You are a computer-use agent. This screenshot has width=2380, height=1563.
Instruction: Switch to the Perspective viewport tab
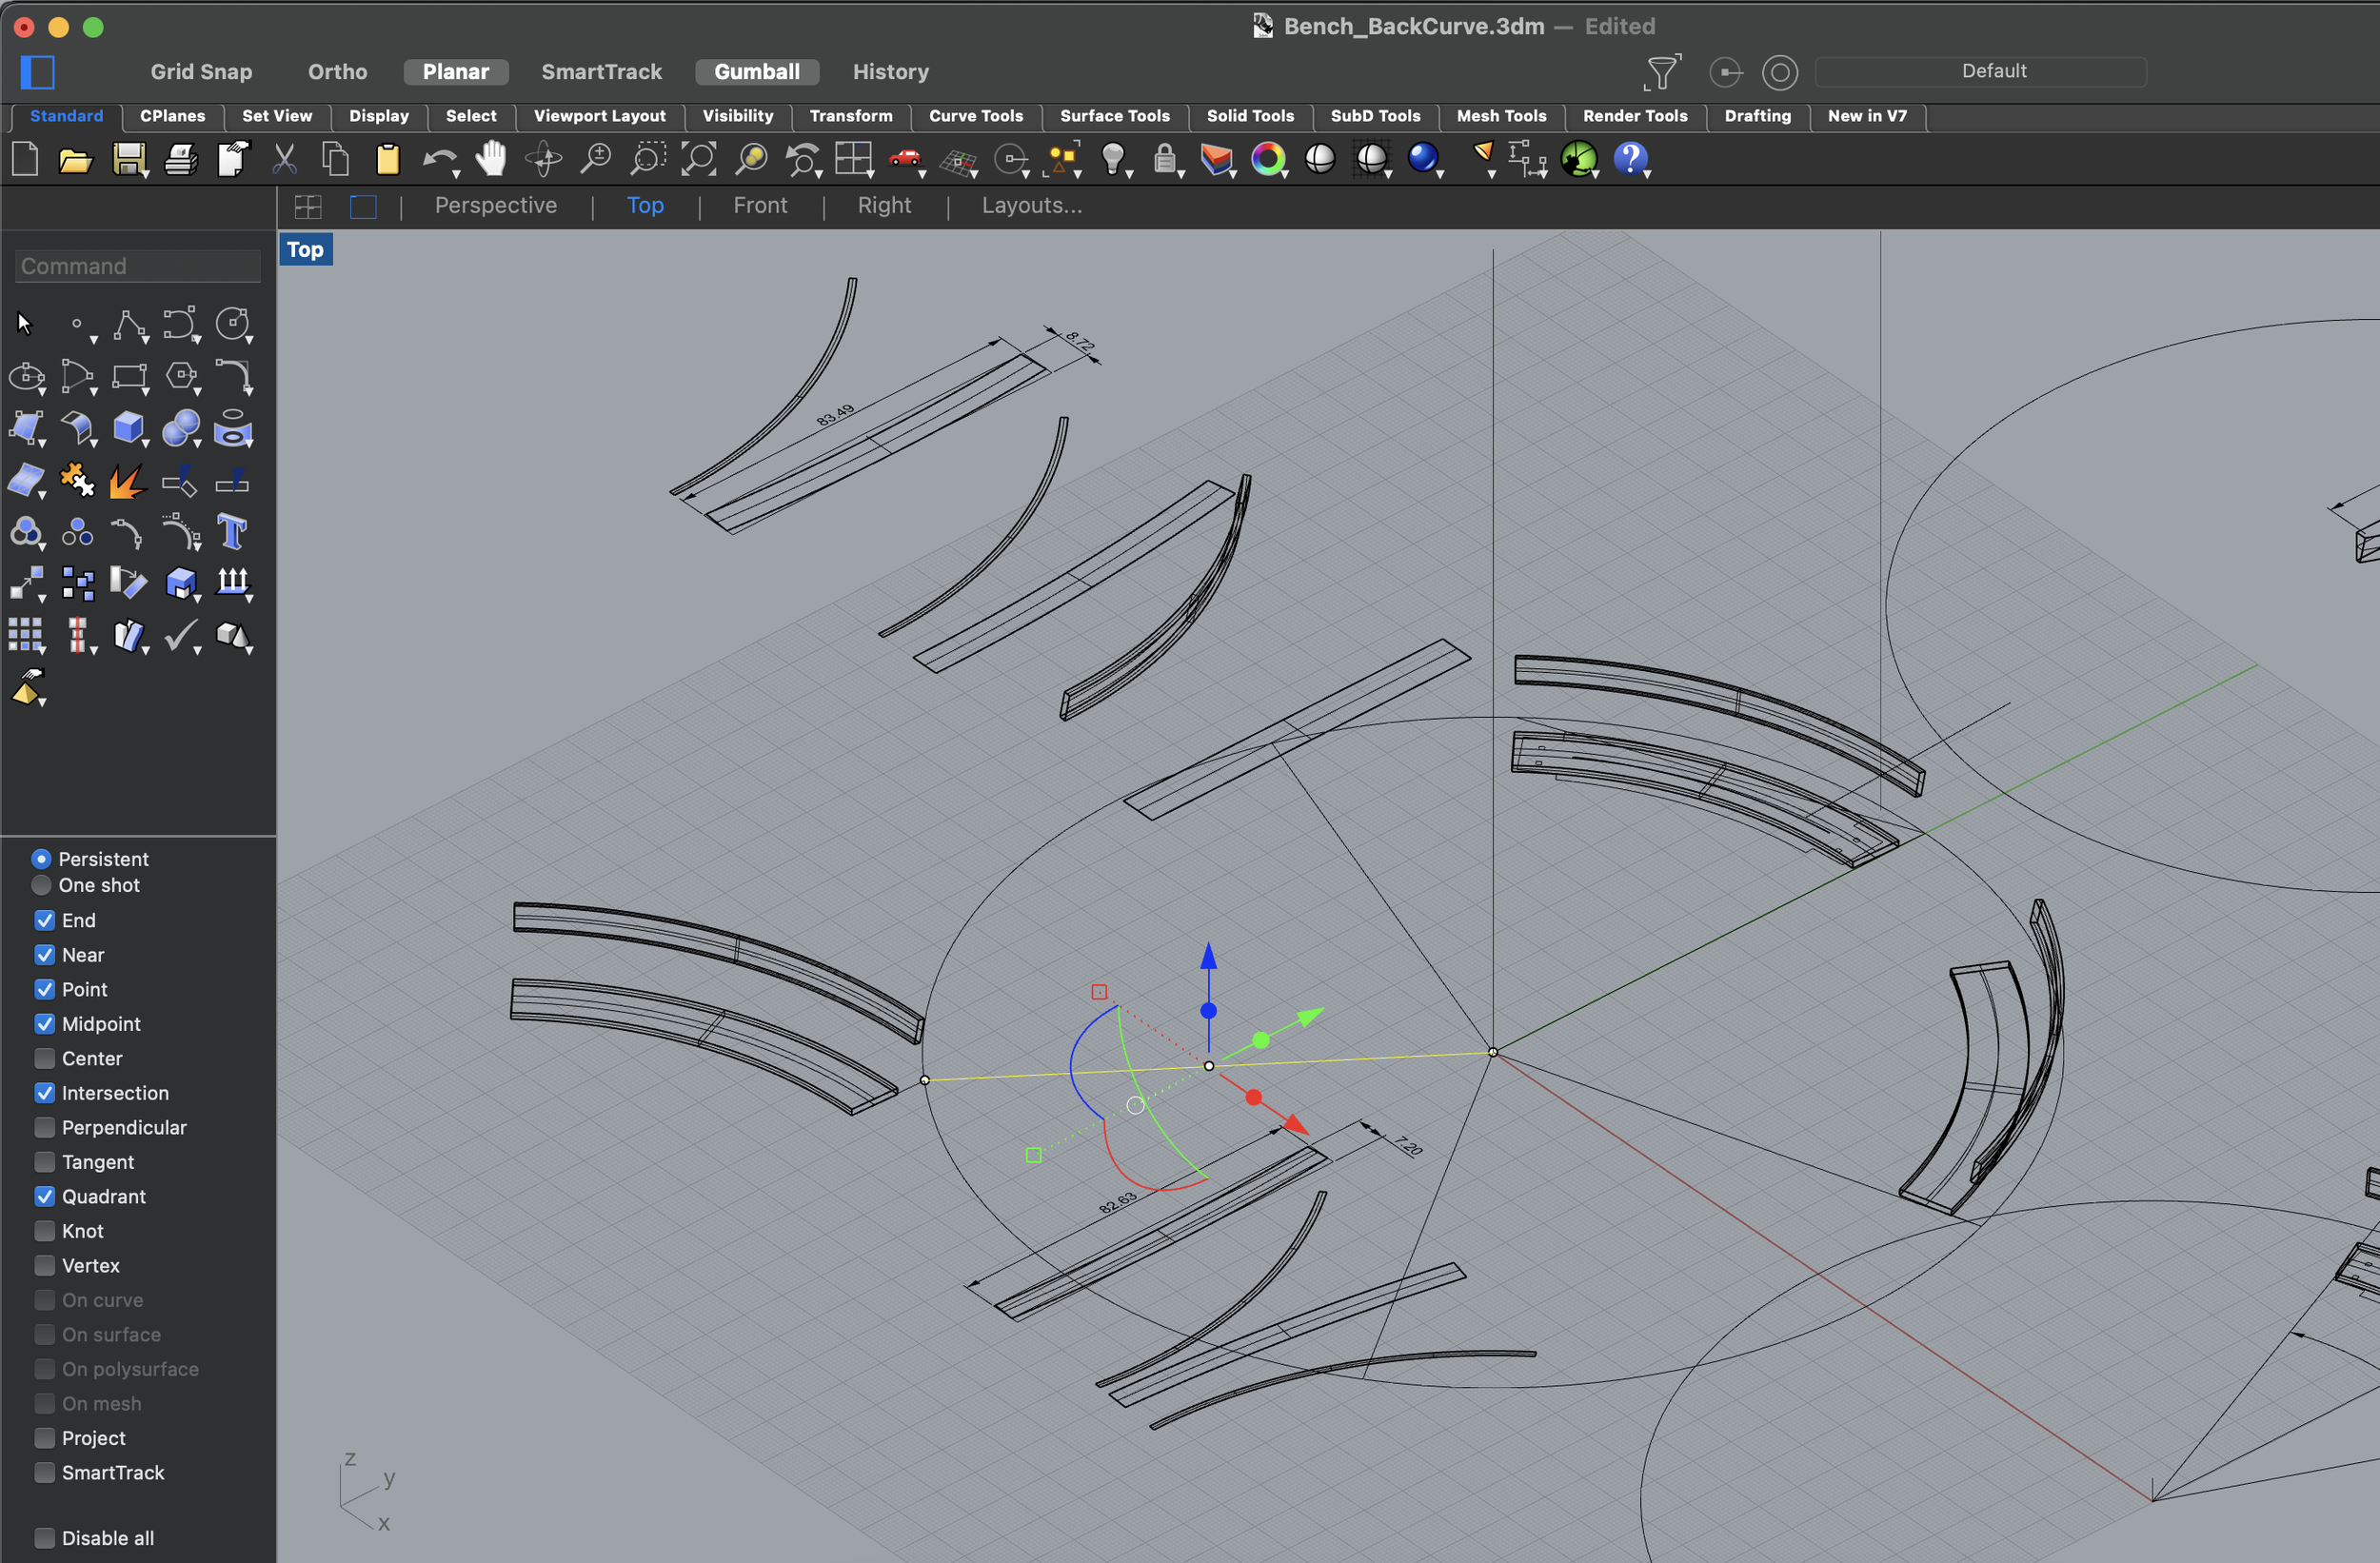click(496, 206)
